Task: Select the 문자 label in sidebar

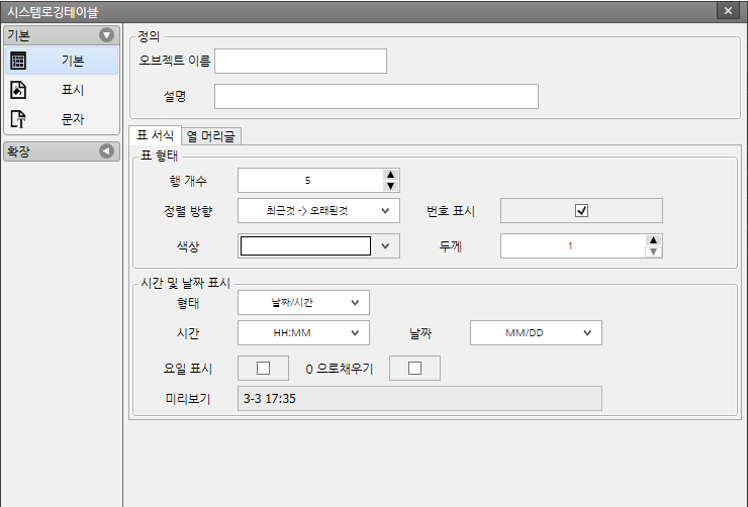Action: tap(73, 119)
